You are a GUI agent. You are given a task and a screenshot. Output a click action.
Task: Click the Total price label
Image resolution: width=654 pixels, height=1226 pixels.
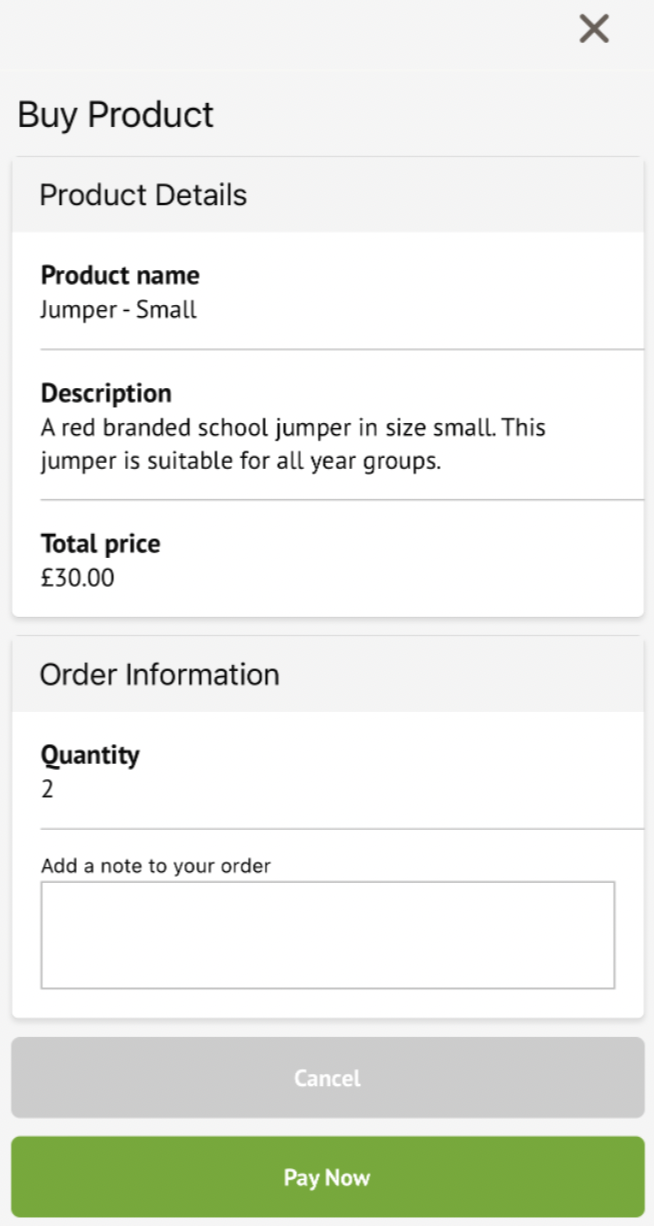(x=100, y=544)
